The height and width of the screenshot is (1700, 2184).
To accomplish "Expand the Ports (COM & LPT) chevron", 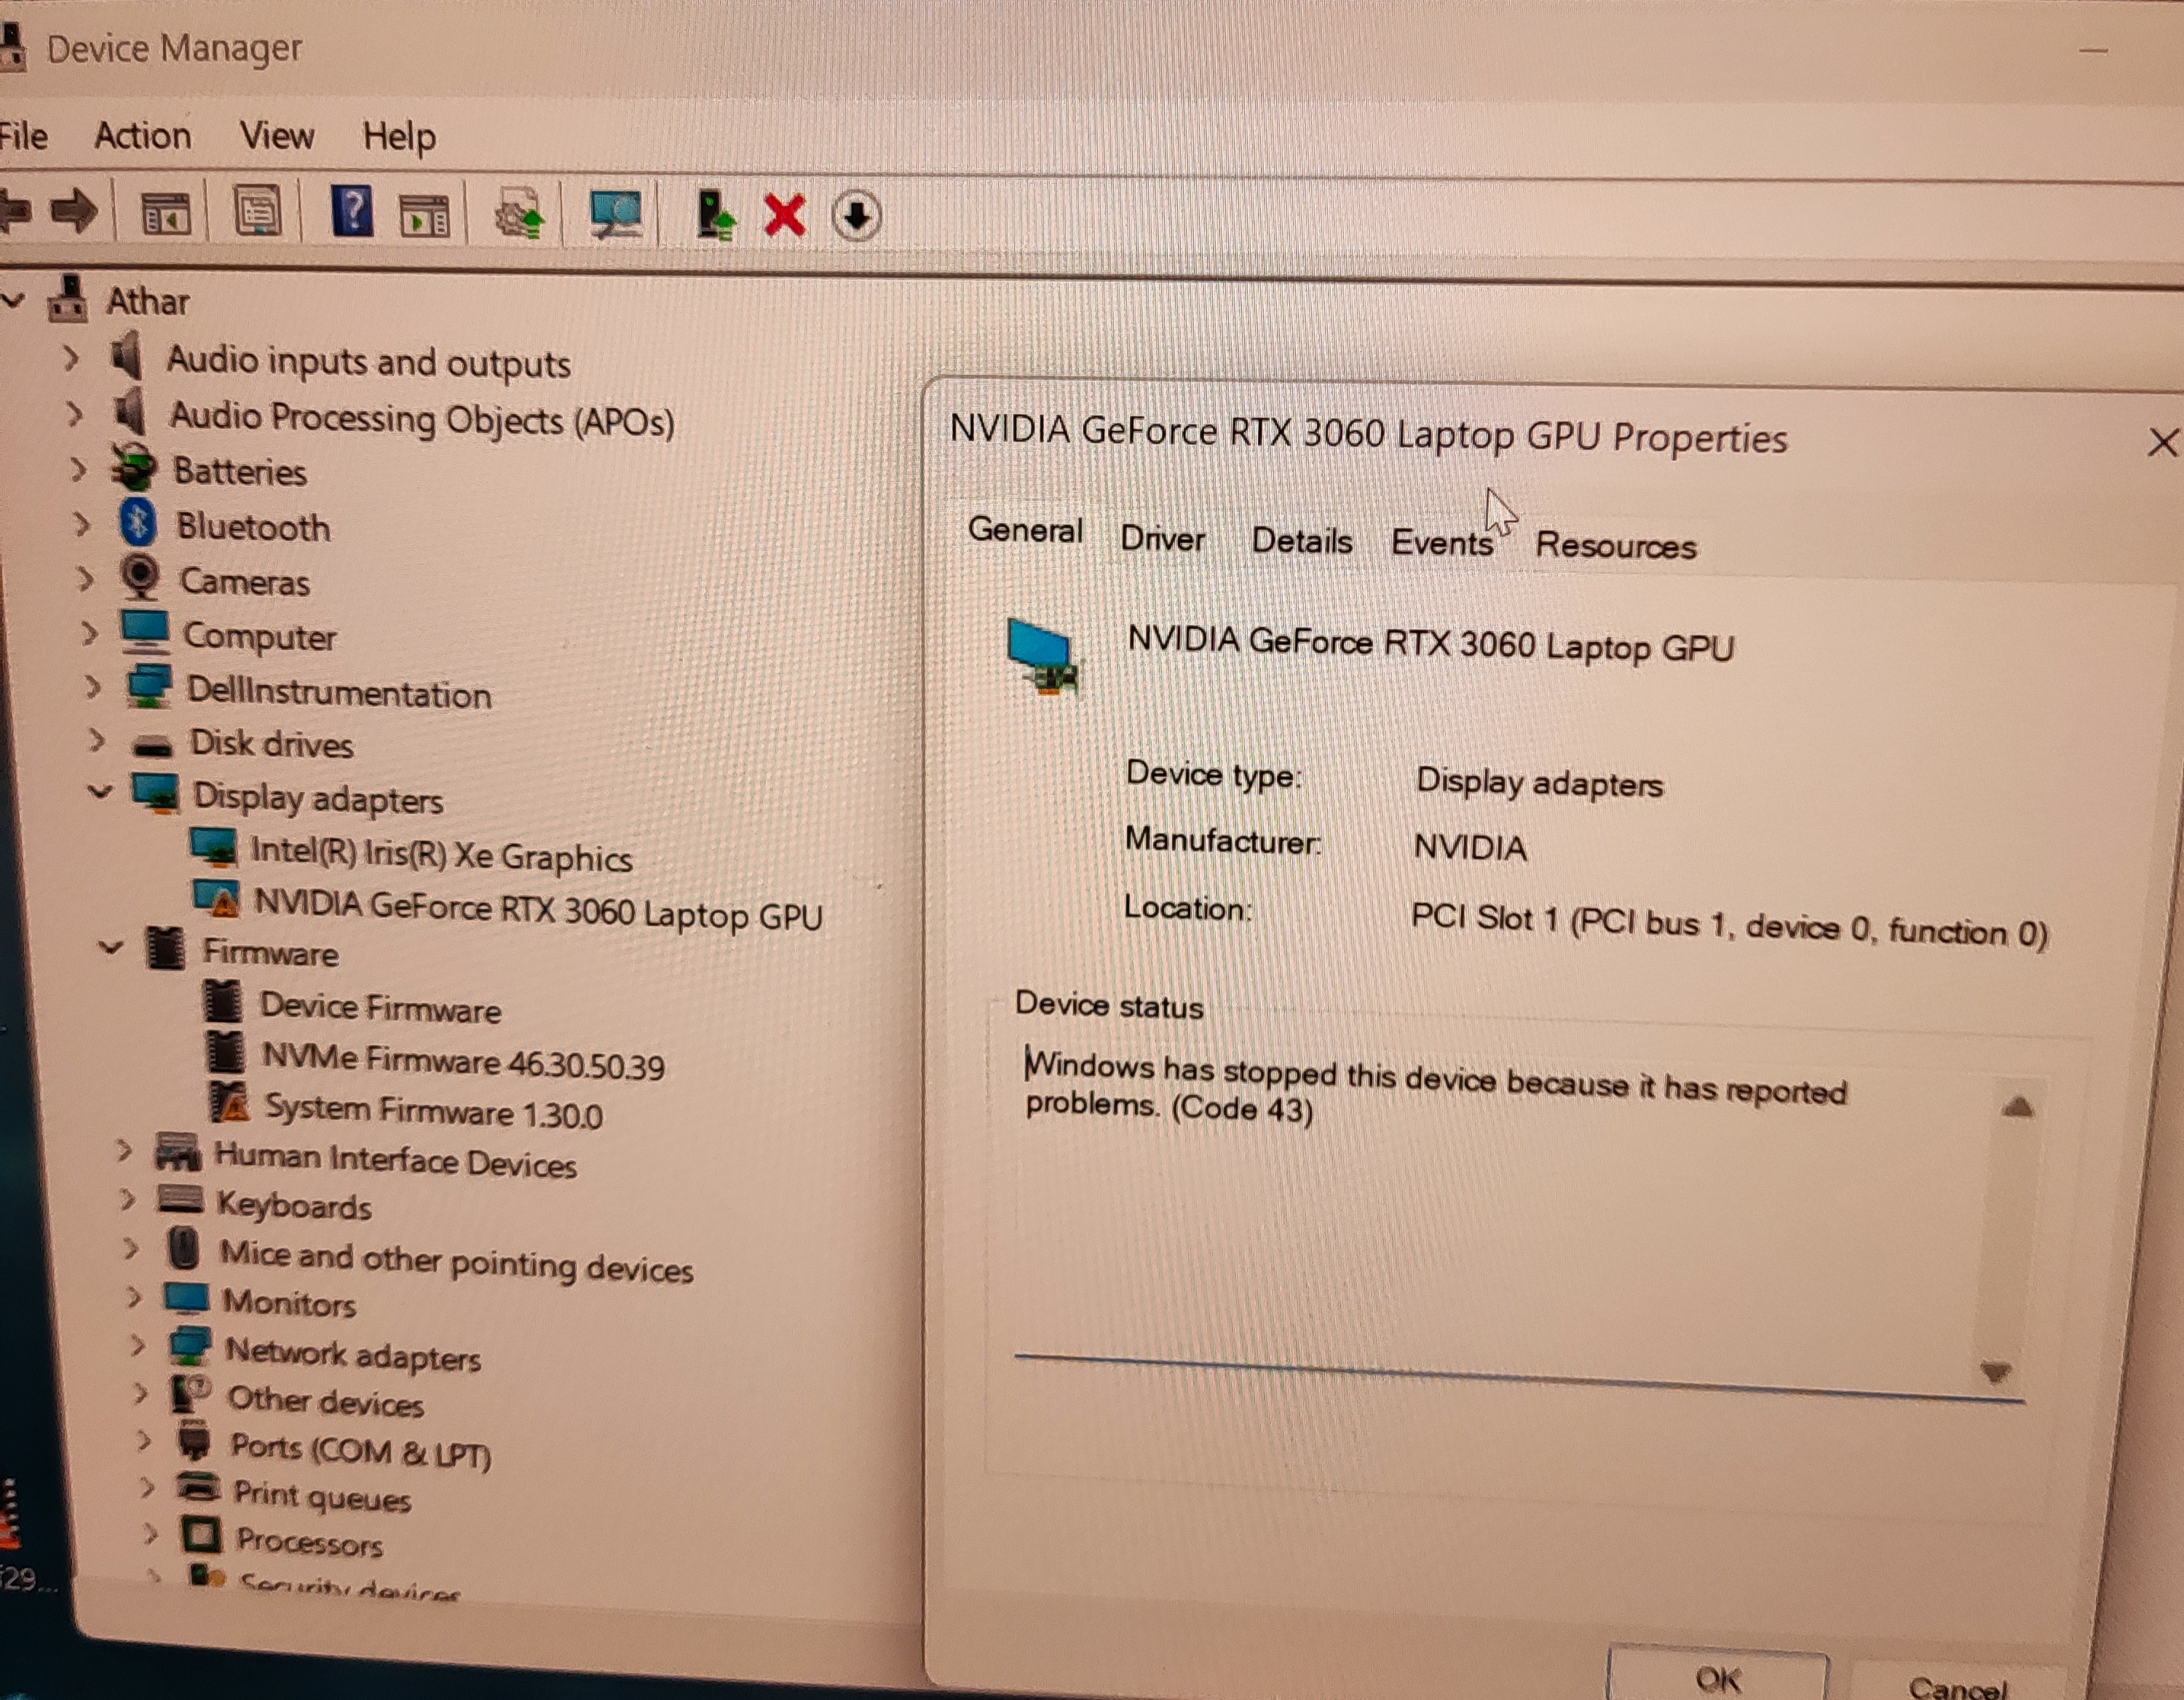I will [x=144, y=1440].
